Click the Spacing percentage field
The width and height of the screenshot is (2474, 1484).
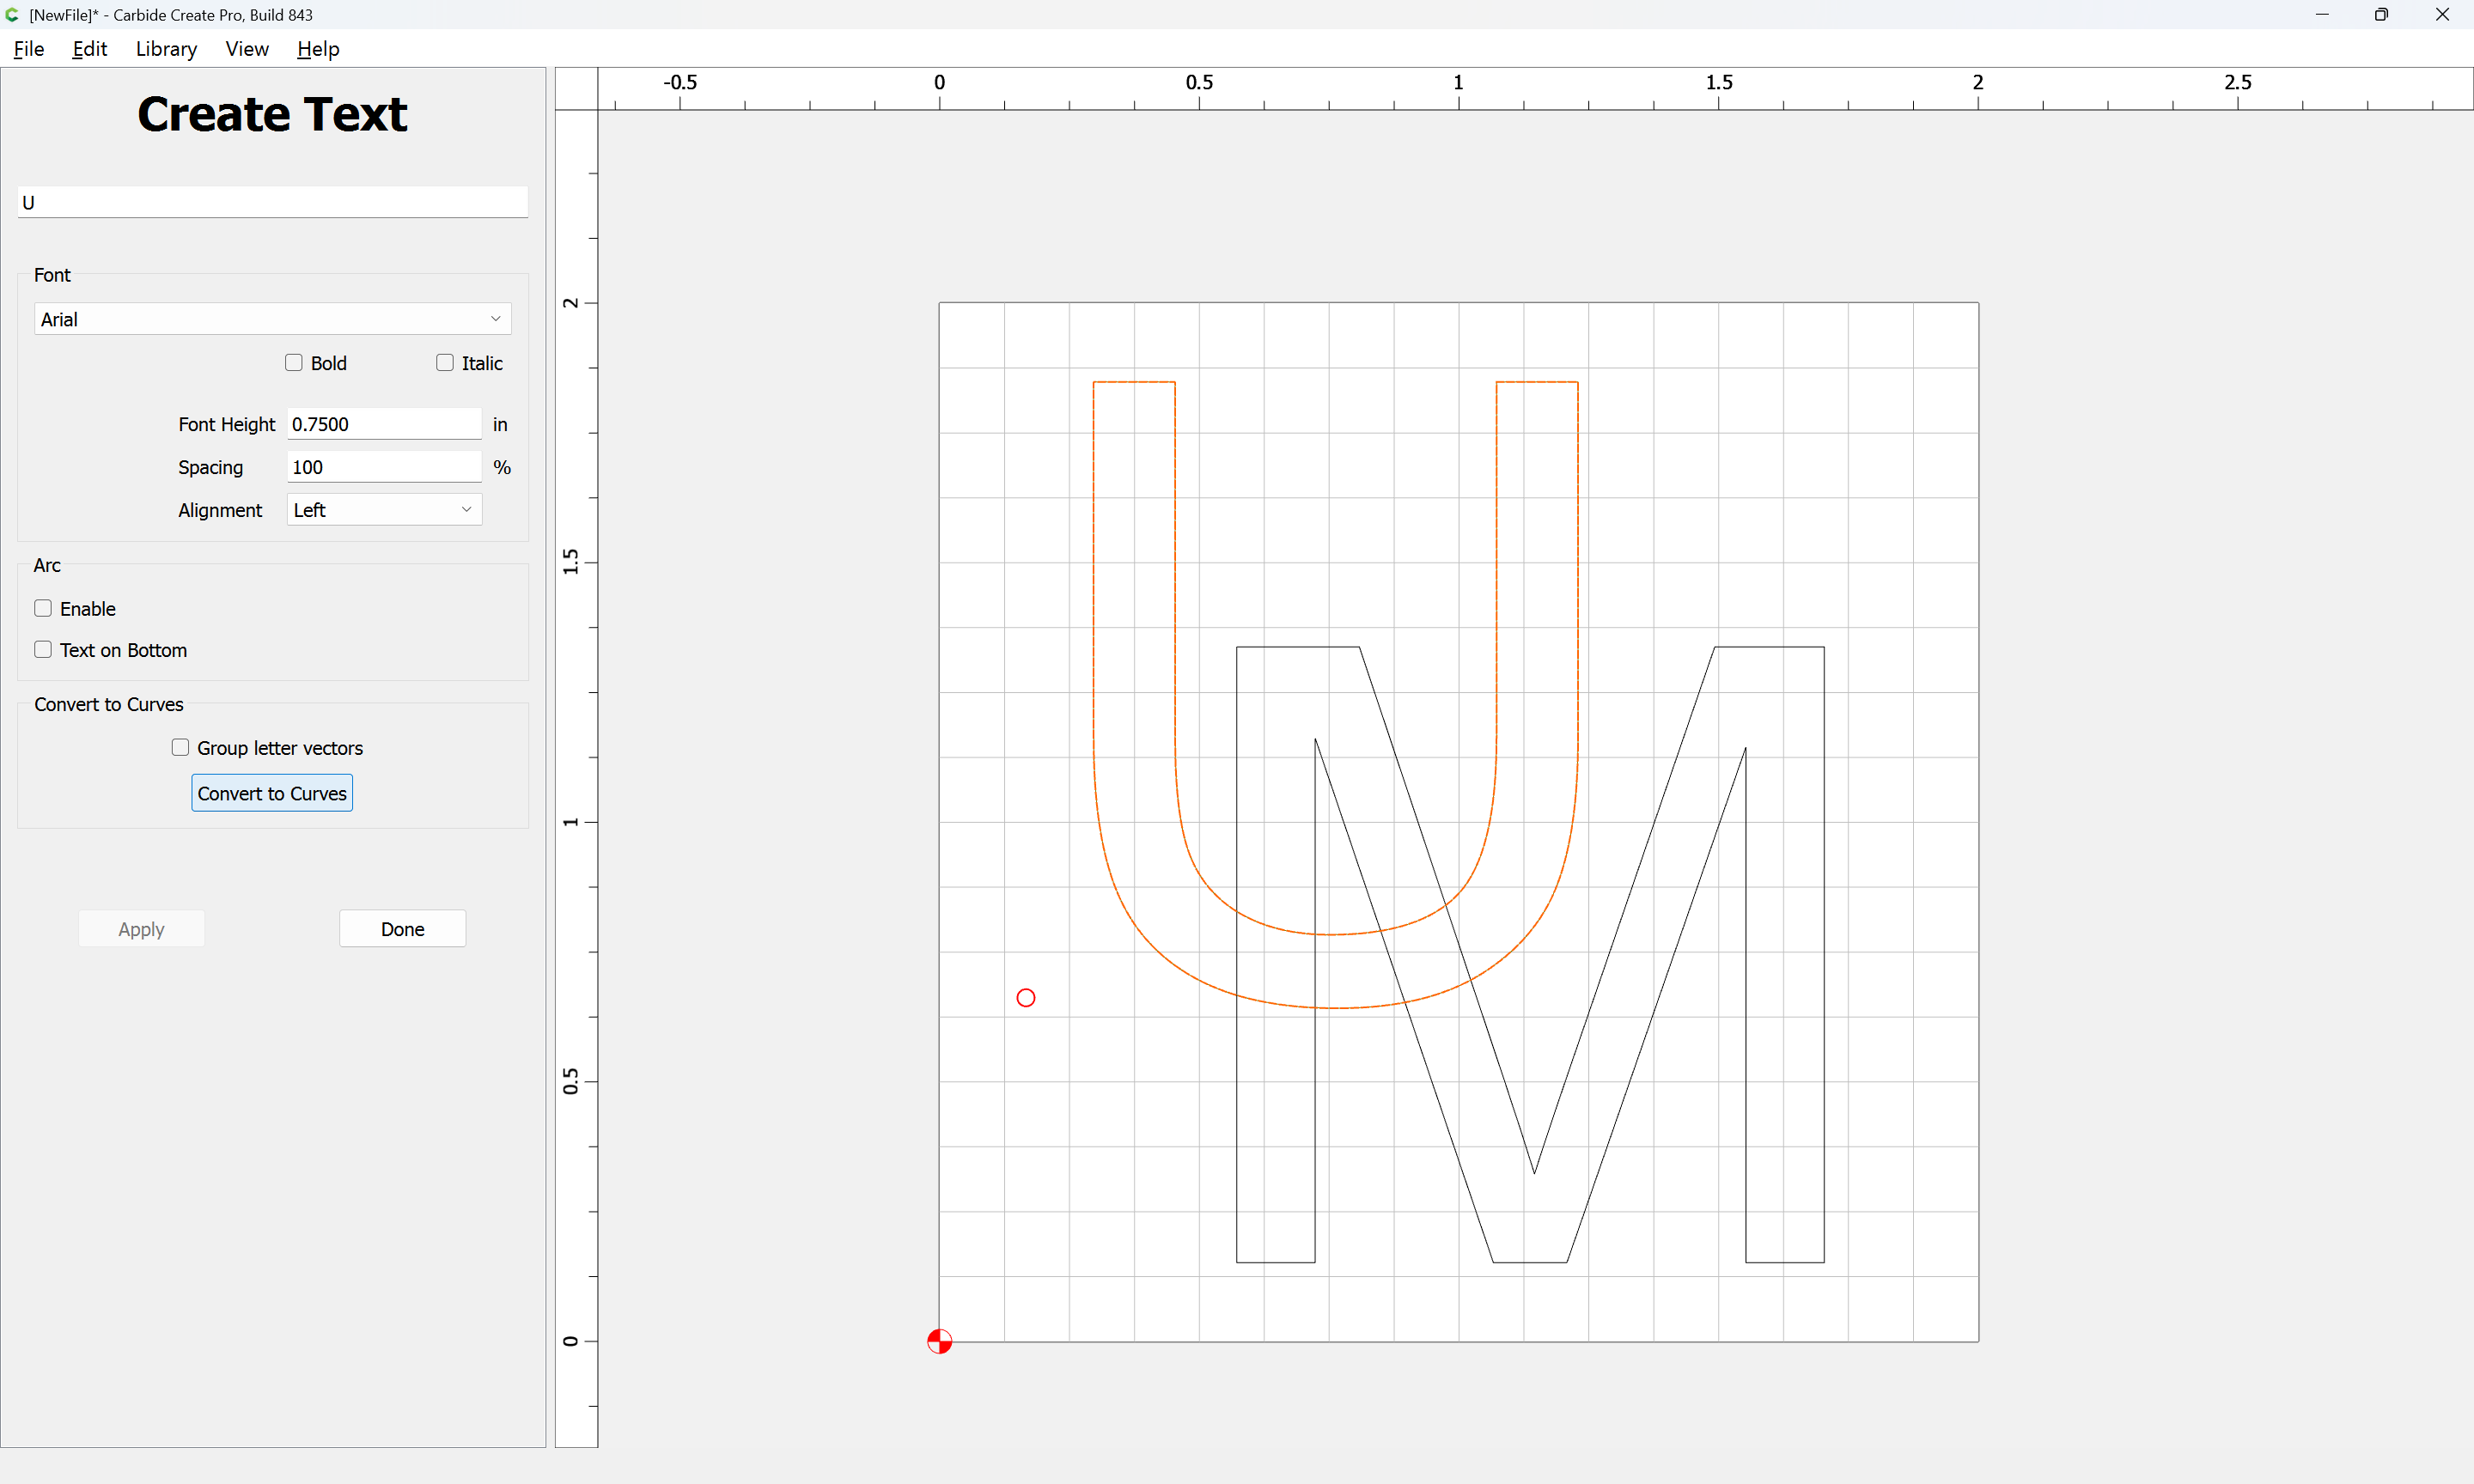(383, 466)
